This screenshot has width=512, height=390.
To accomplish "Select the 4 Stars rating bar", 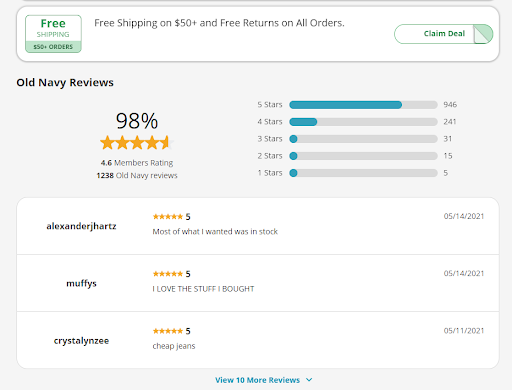I will [363, 122].
